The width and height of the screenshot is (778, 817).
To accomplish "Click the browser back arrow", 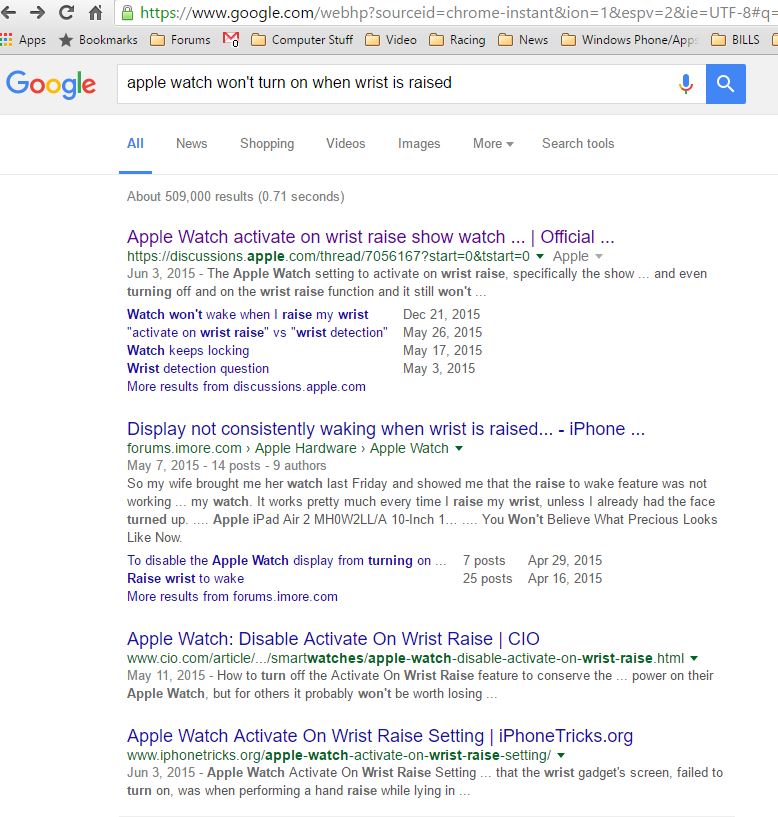I will tap(7, 13).
